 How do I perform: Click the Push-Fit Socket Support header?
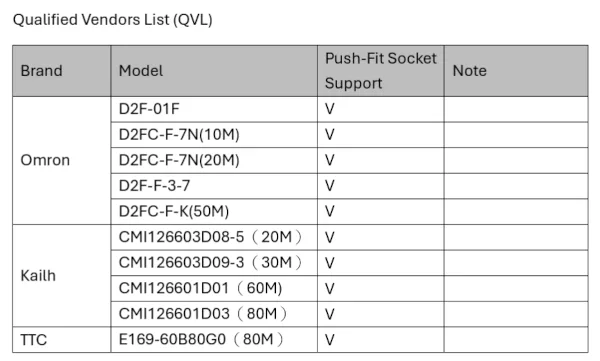pos(381,71)
